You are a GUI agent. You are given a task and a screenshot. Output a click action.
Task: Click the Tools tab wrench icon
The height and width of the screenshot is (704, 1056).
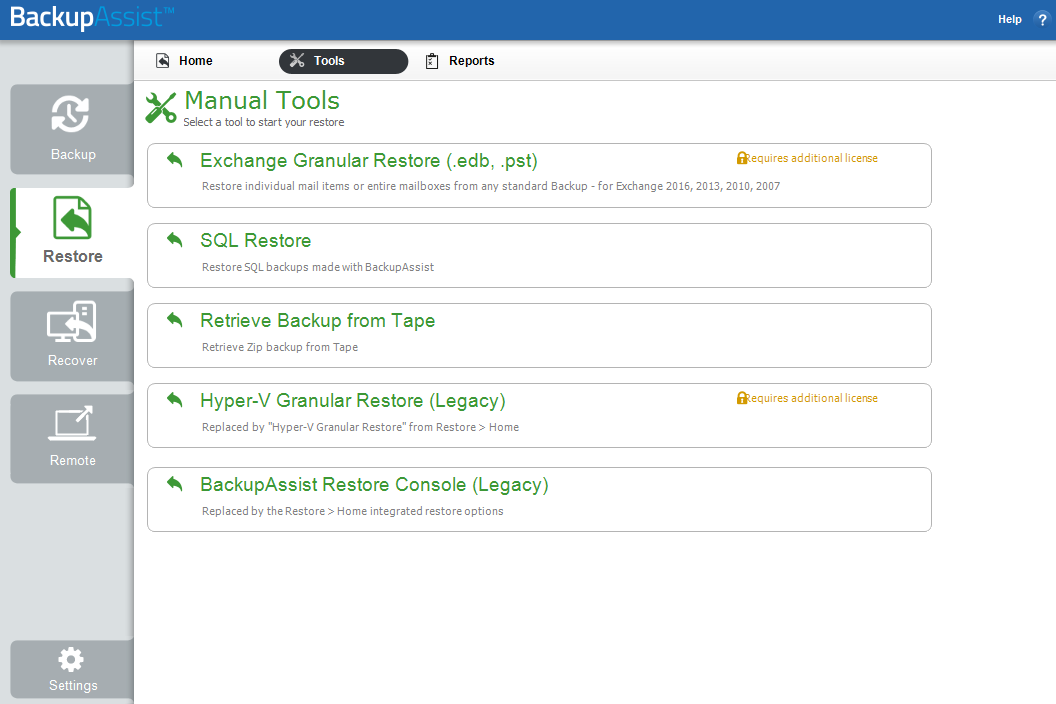click(x=297, y=61)
